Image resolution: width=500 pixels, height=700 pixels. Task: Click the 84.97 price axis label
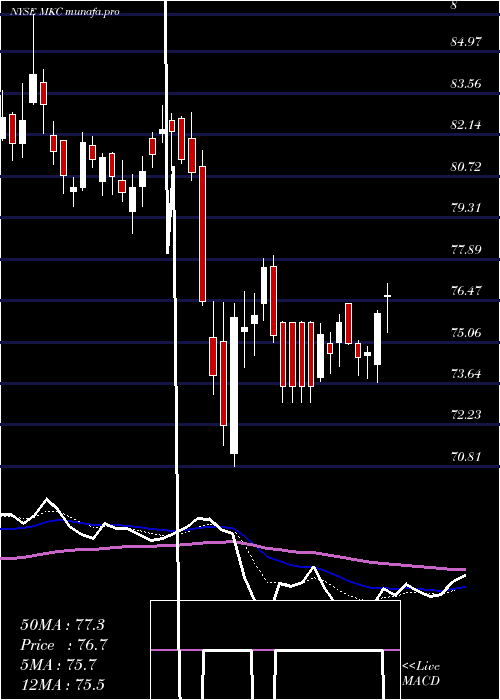click(466, 42)
